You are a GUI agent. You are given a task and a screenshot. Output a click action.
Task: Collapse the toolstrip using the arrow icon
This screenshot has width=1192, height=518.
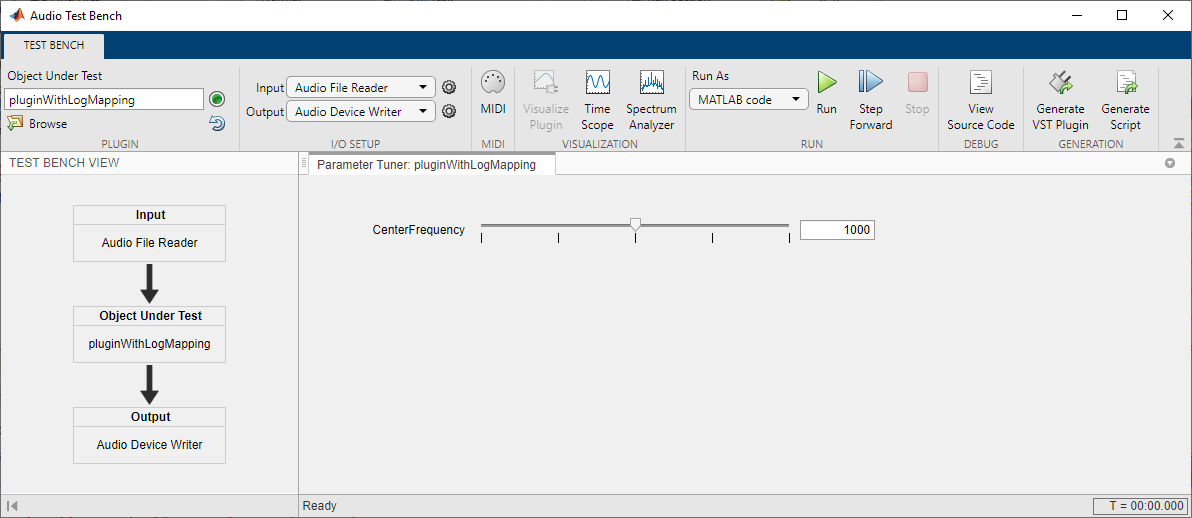tap(1178, 143)
